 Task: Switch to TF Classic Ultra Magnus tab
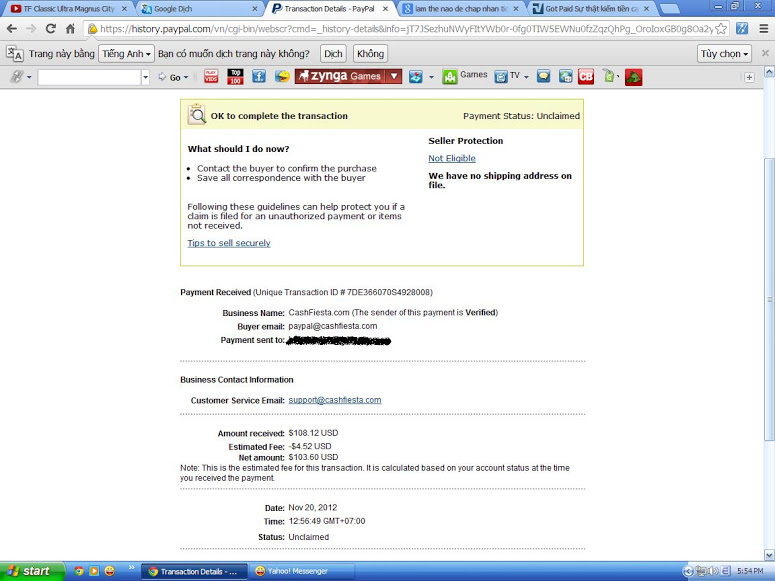[69, 9]
